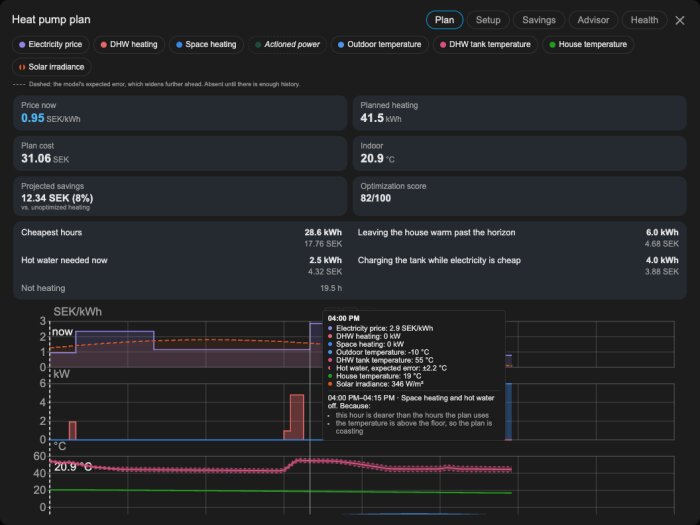Click the 12.34 SEK (8%) savings value
This screenshot has width=700, height=525.
pyautogui.click(x=57, y=198)
